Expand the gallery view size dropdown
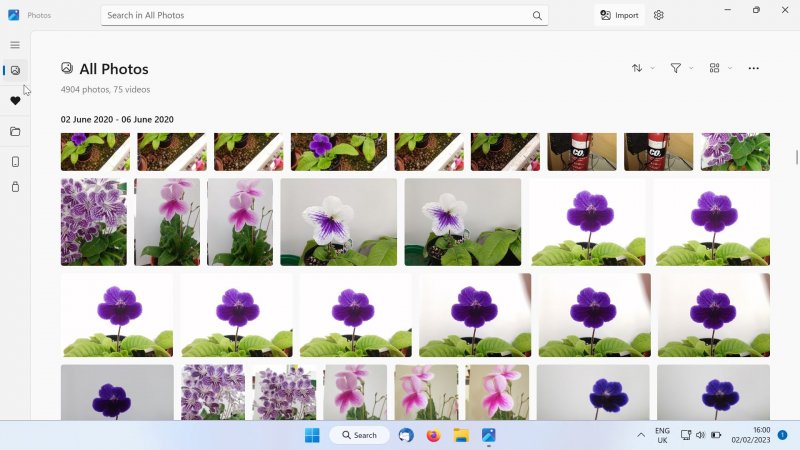The image size is (800, 450). [x=720, y=68]
